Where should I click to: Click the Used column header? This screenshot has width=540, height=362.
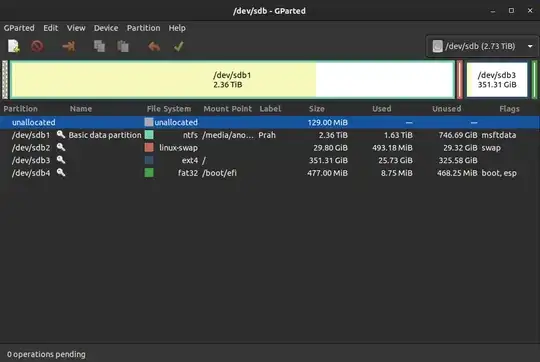coord(382,109)
